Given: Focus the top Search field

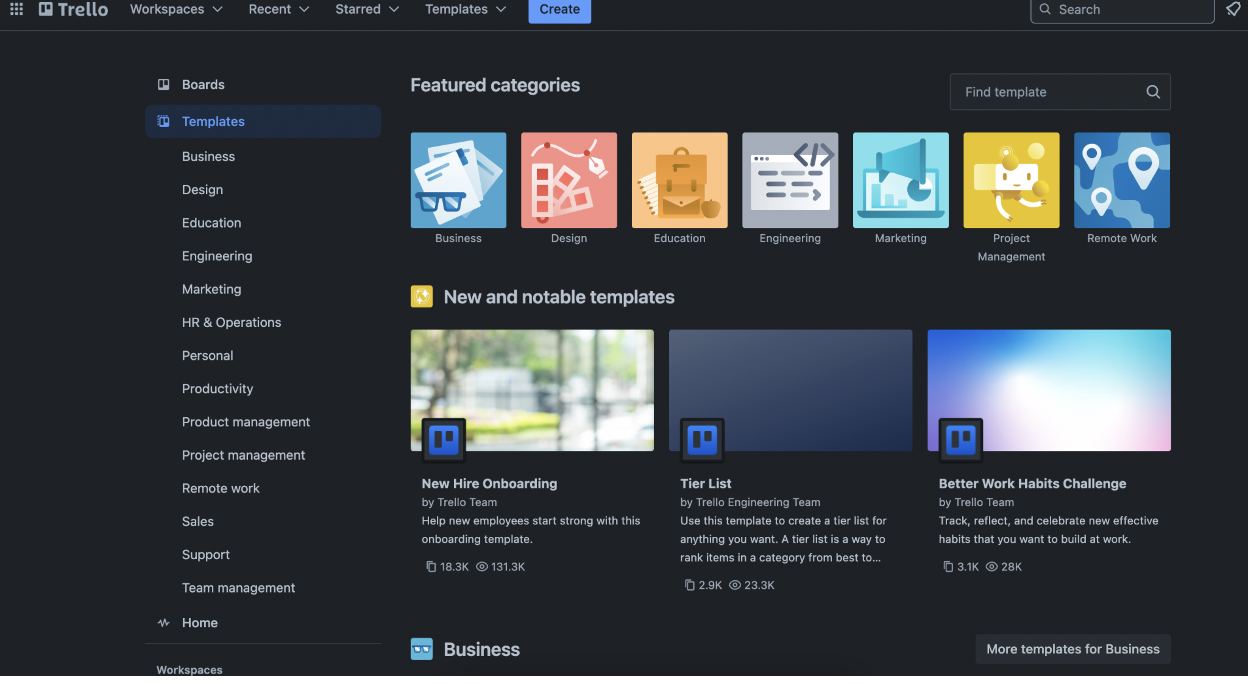Looking at the screenshot, I should [x=1122, y=10].
